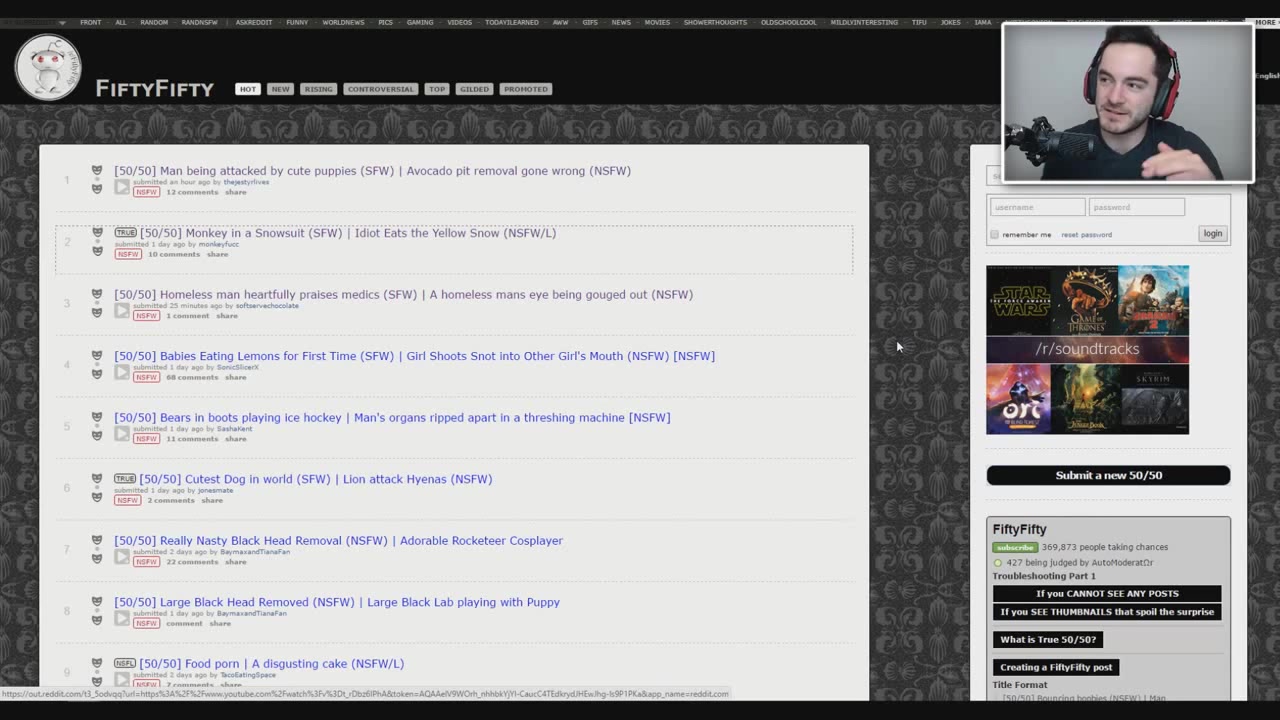Downvote the 'Bears in boots playing ice hockey' post

(97, 436)
